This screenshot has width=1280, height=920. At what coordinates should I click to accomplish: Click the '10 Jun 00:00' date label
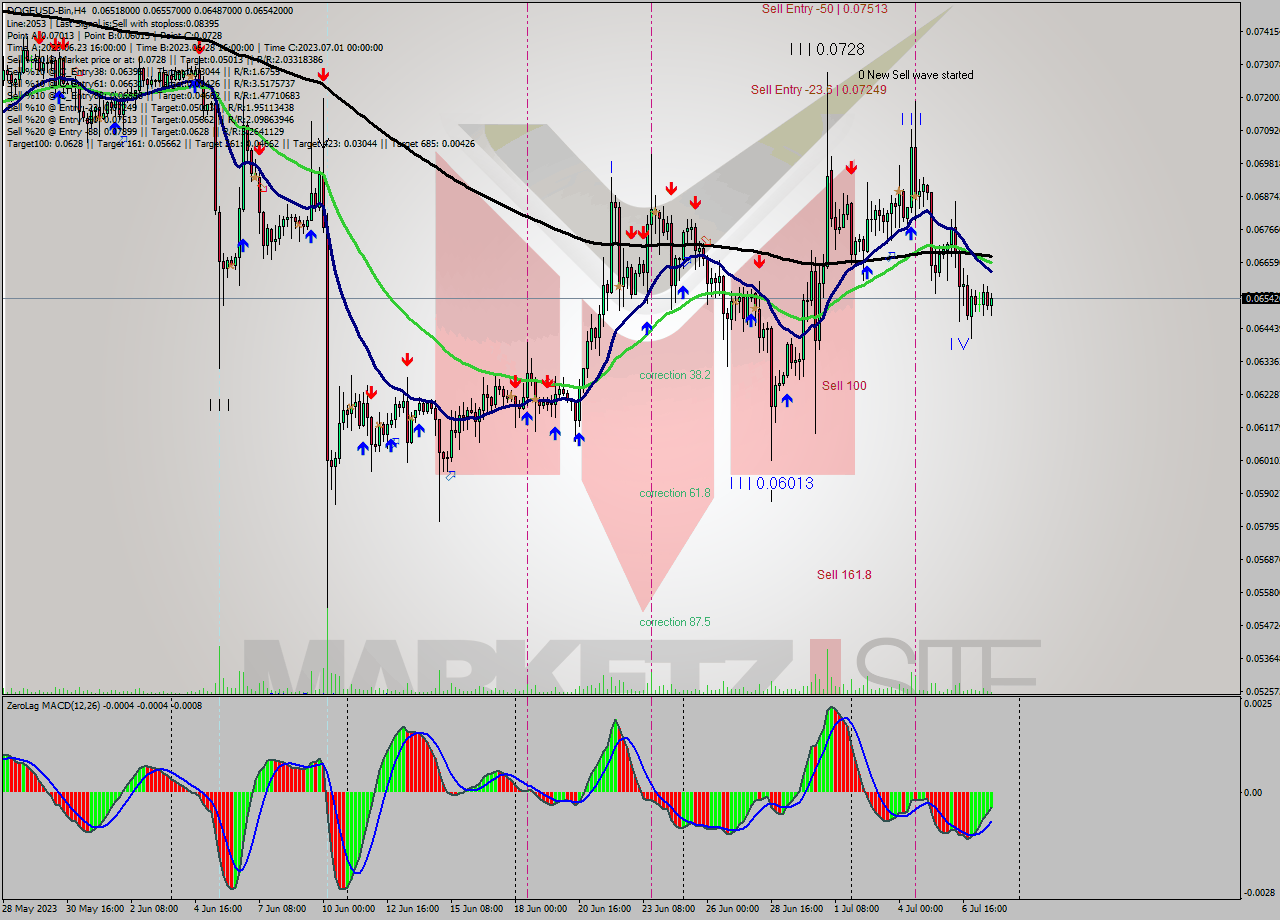pos(347,909)
